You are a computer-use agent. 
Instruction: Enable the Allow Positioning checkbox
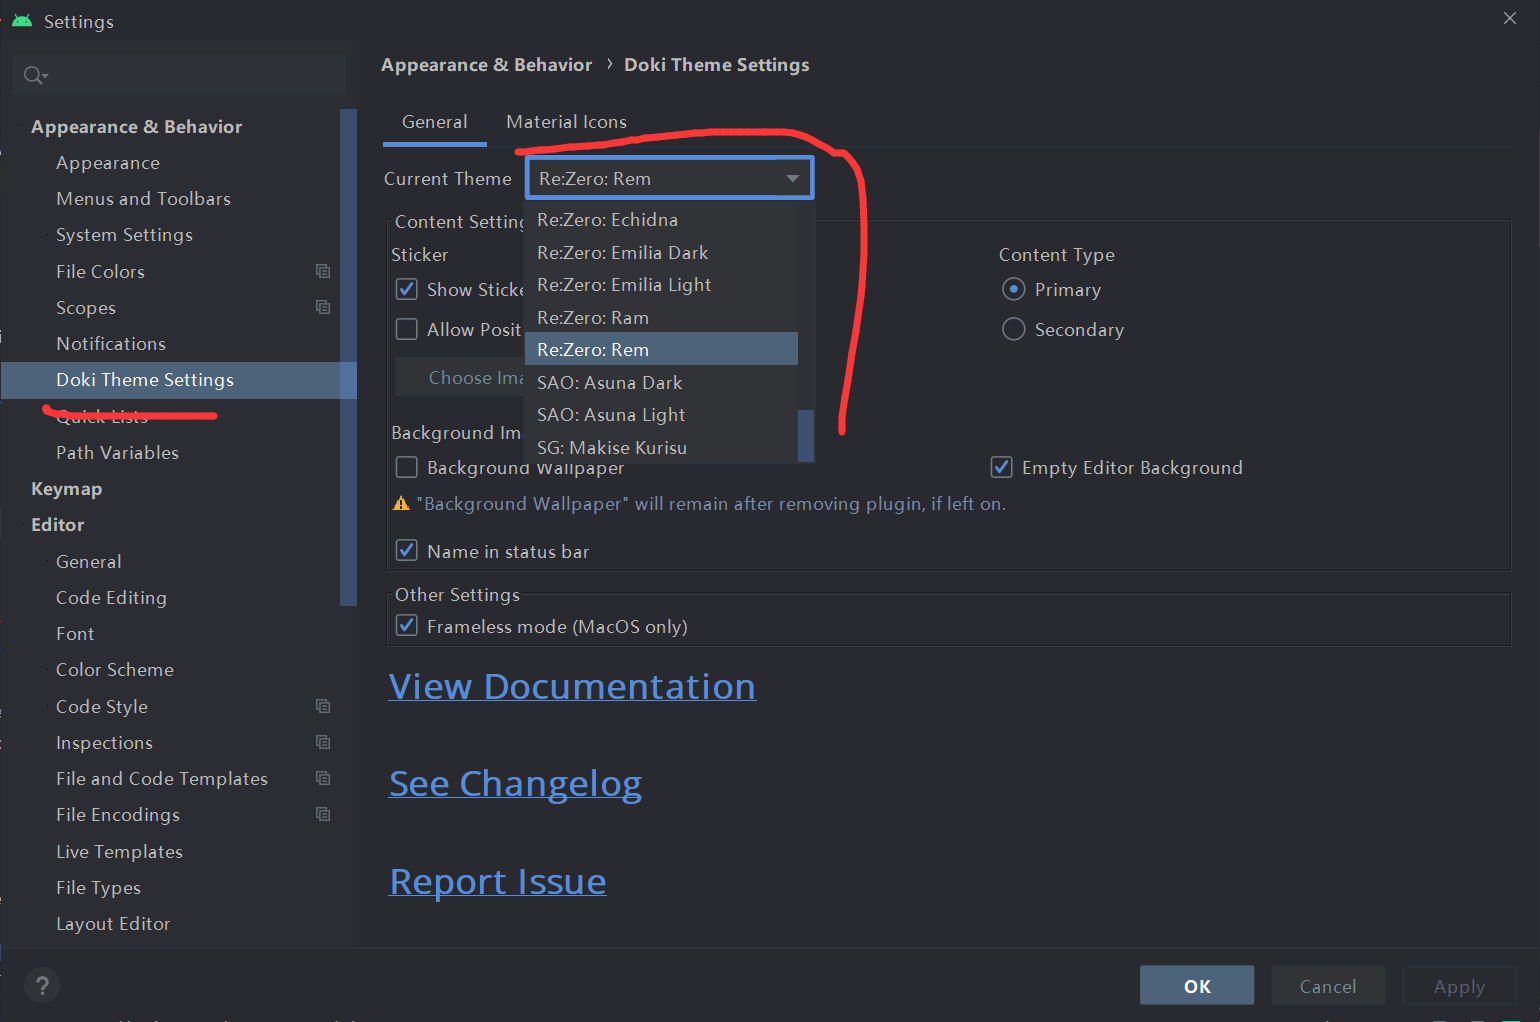point(407,329)
